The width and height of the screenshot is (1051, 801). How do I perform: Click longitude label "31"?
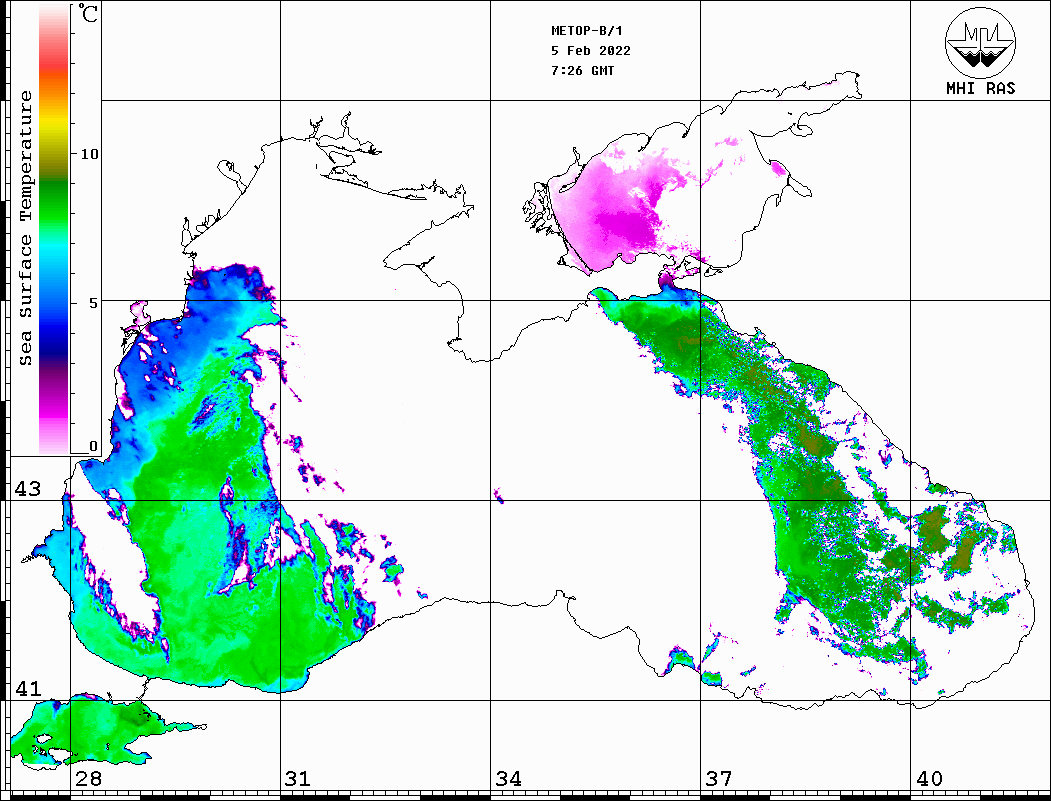point(298,778)
